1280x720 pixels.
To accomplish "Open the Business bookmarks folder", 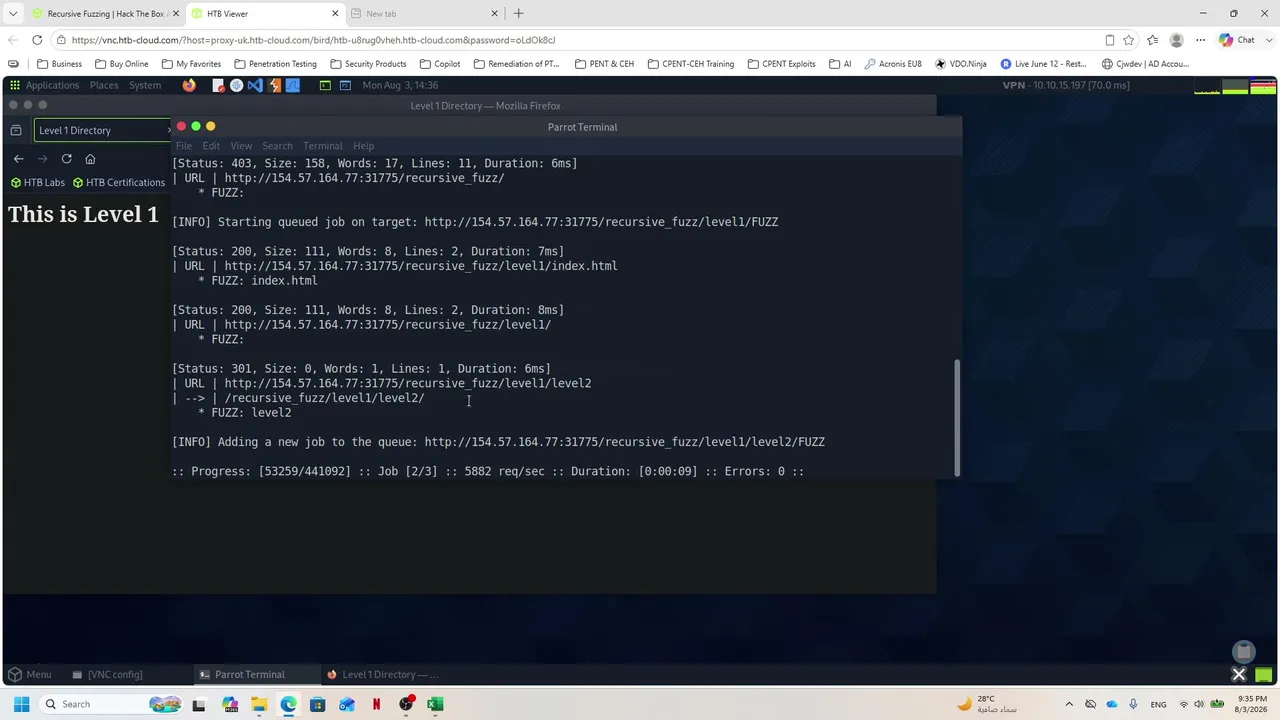I will [x=60, y=64].
